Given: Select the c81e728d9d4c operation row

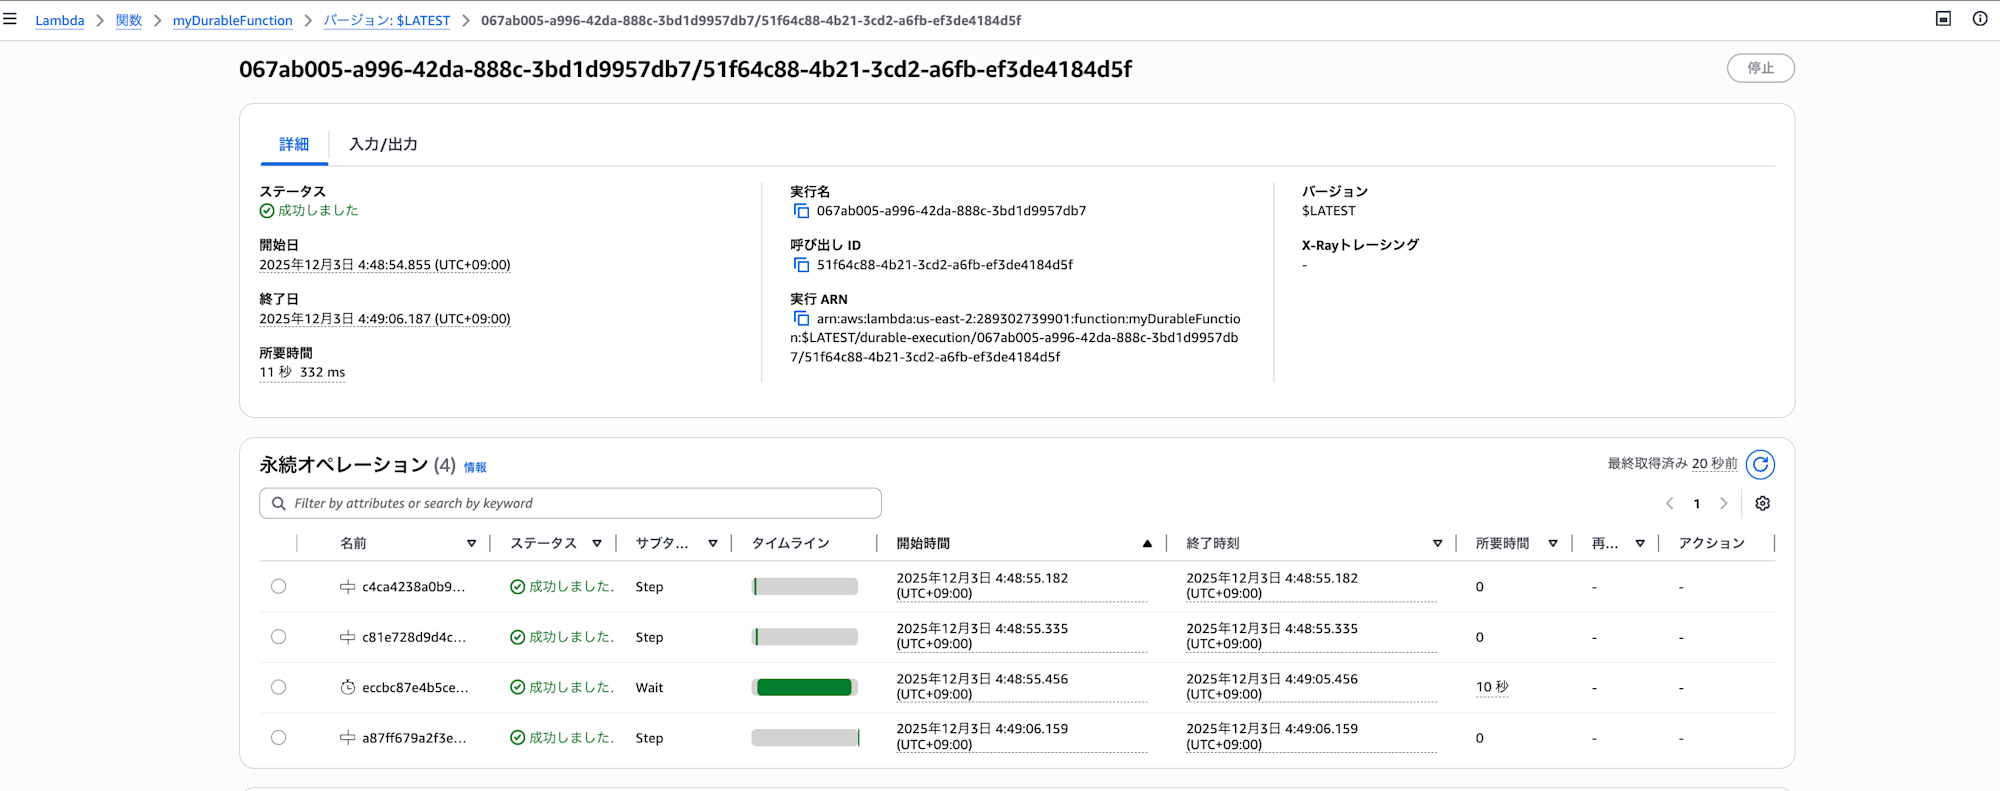Looking at the screenshot, I should pos(278,637).
